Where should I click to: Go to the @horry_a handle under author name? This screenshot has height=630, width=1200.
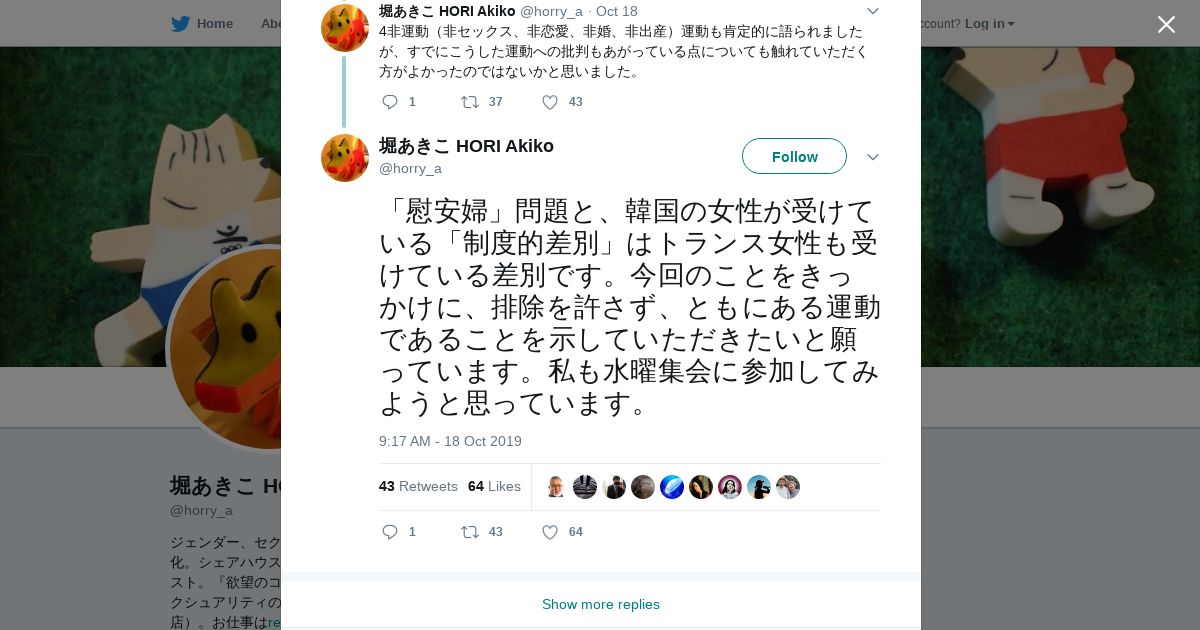(x=410, y=168)
